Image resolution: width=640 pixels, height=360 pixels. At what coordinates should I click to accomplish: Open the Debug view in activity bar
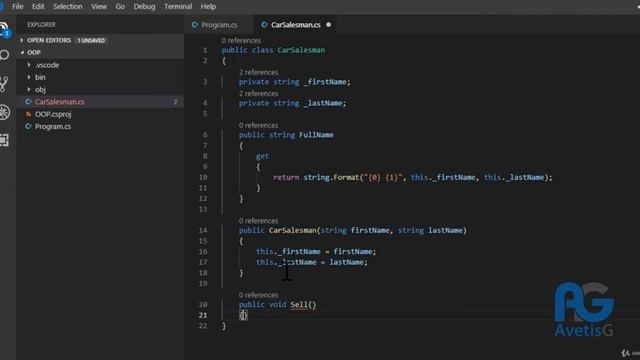point(4,112)
